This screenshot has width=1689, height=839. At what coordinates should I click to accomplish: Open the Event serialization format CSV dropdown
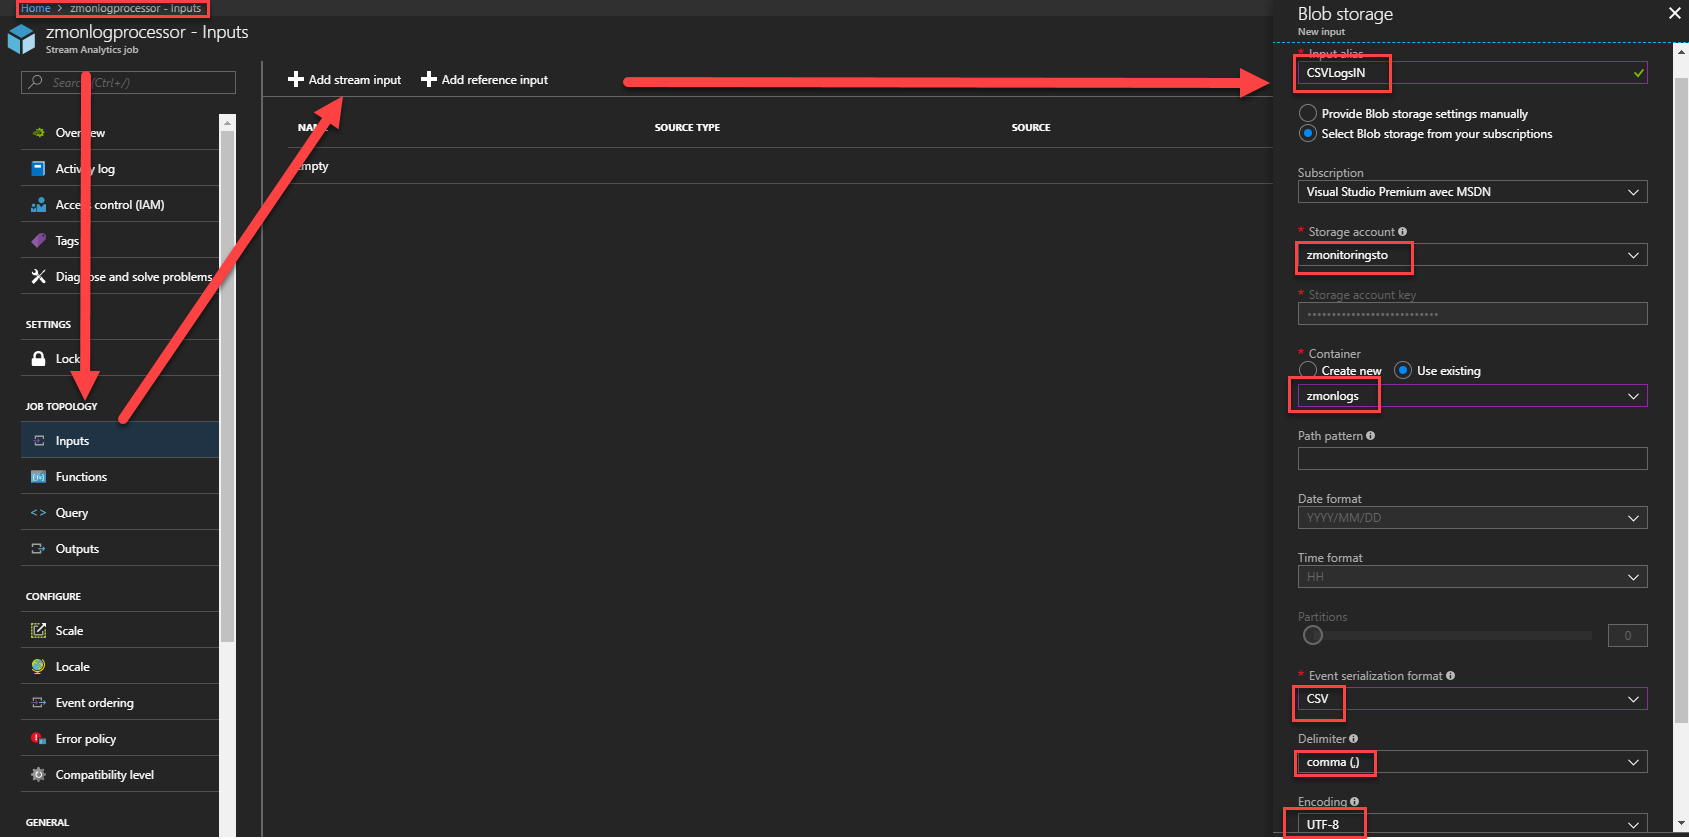1472,699
